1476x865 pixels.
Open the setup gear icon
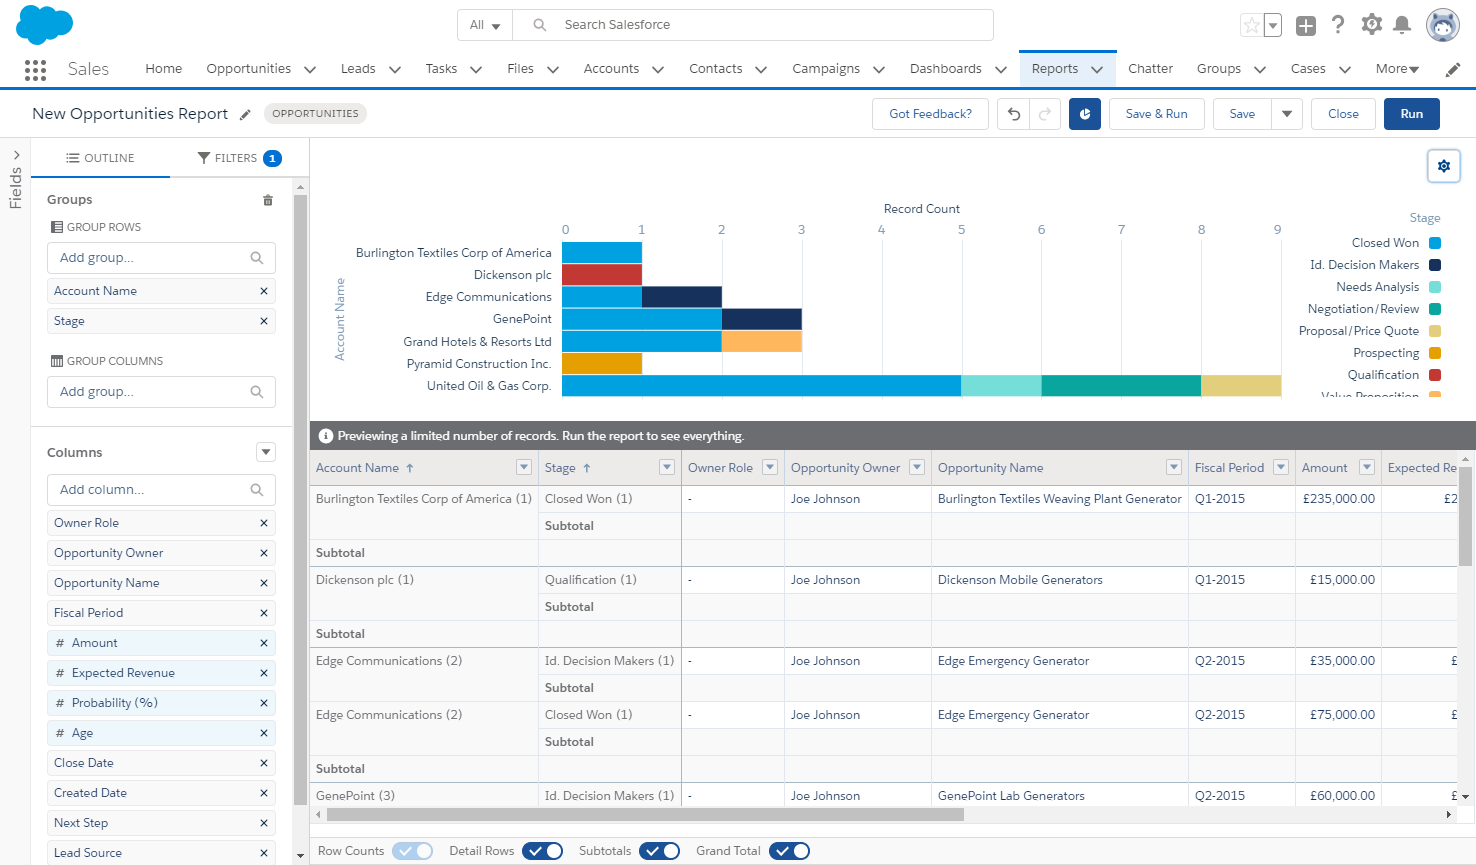click(1372, 25)
